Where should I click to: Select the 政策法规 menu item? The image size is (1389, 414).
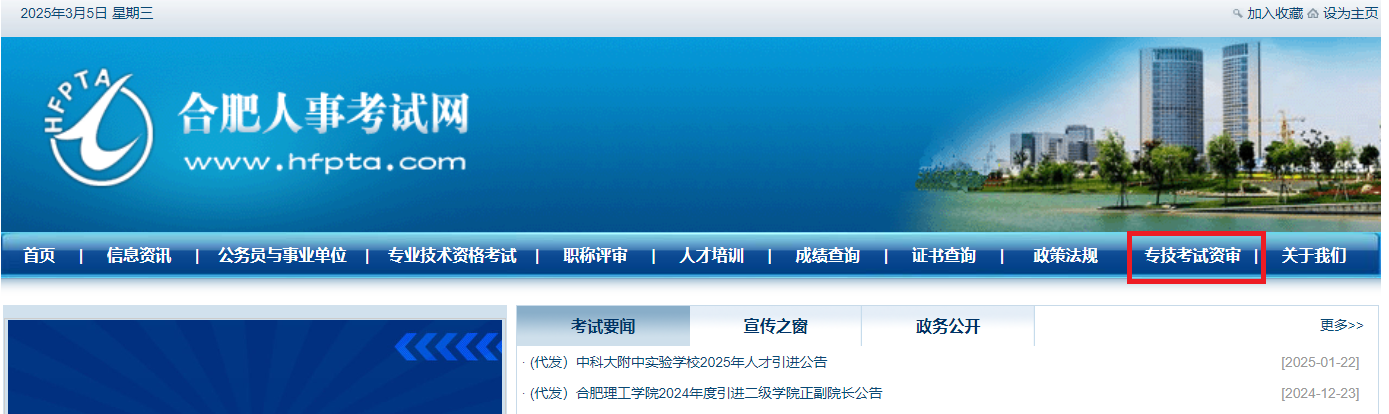1065,256
